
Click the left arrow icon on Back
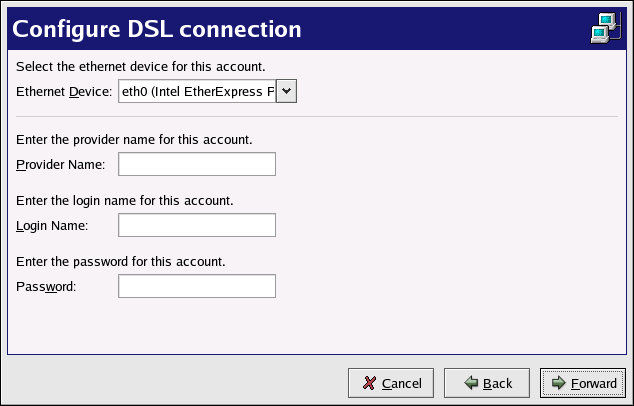(470, 383)
